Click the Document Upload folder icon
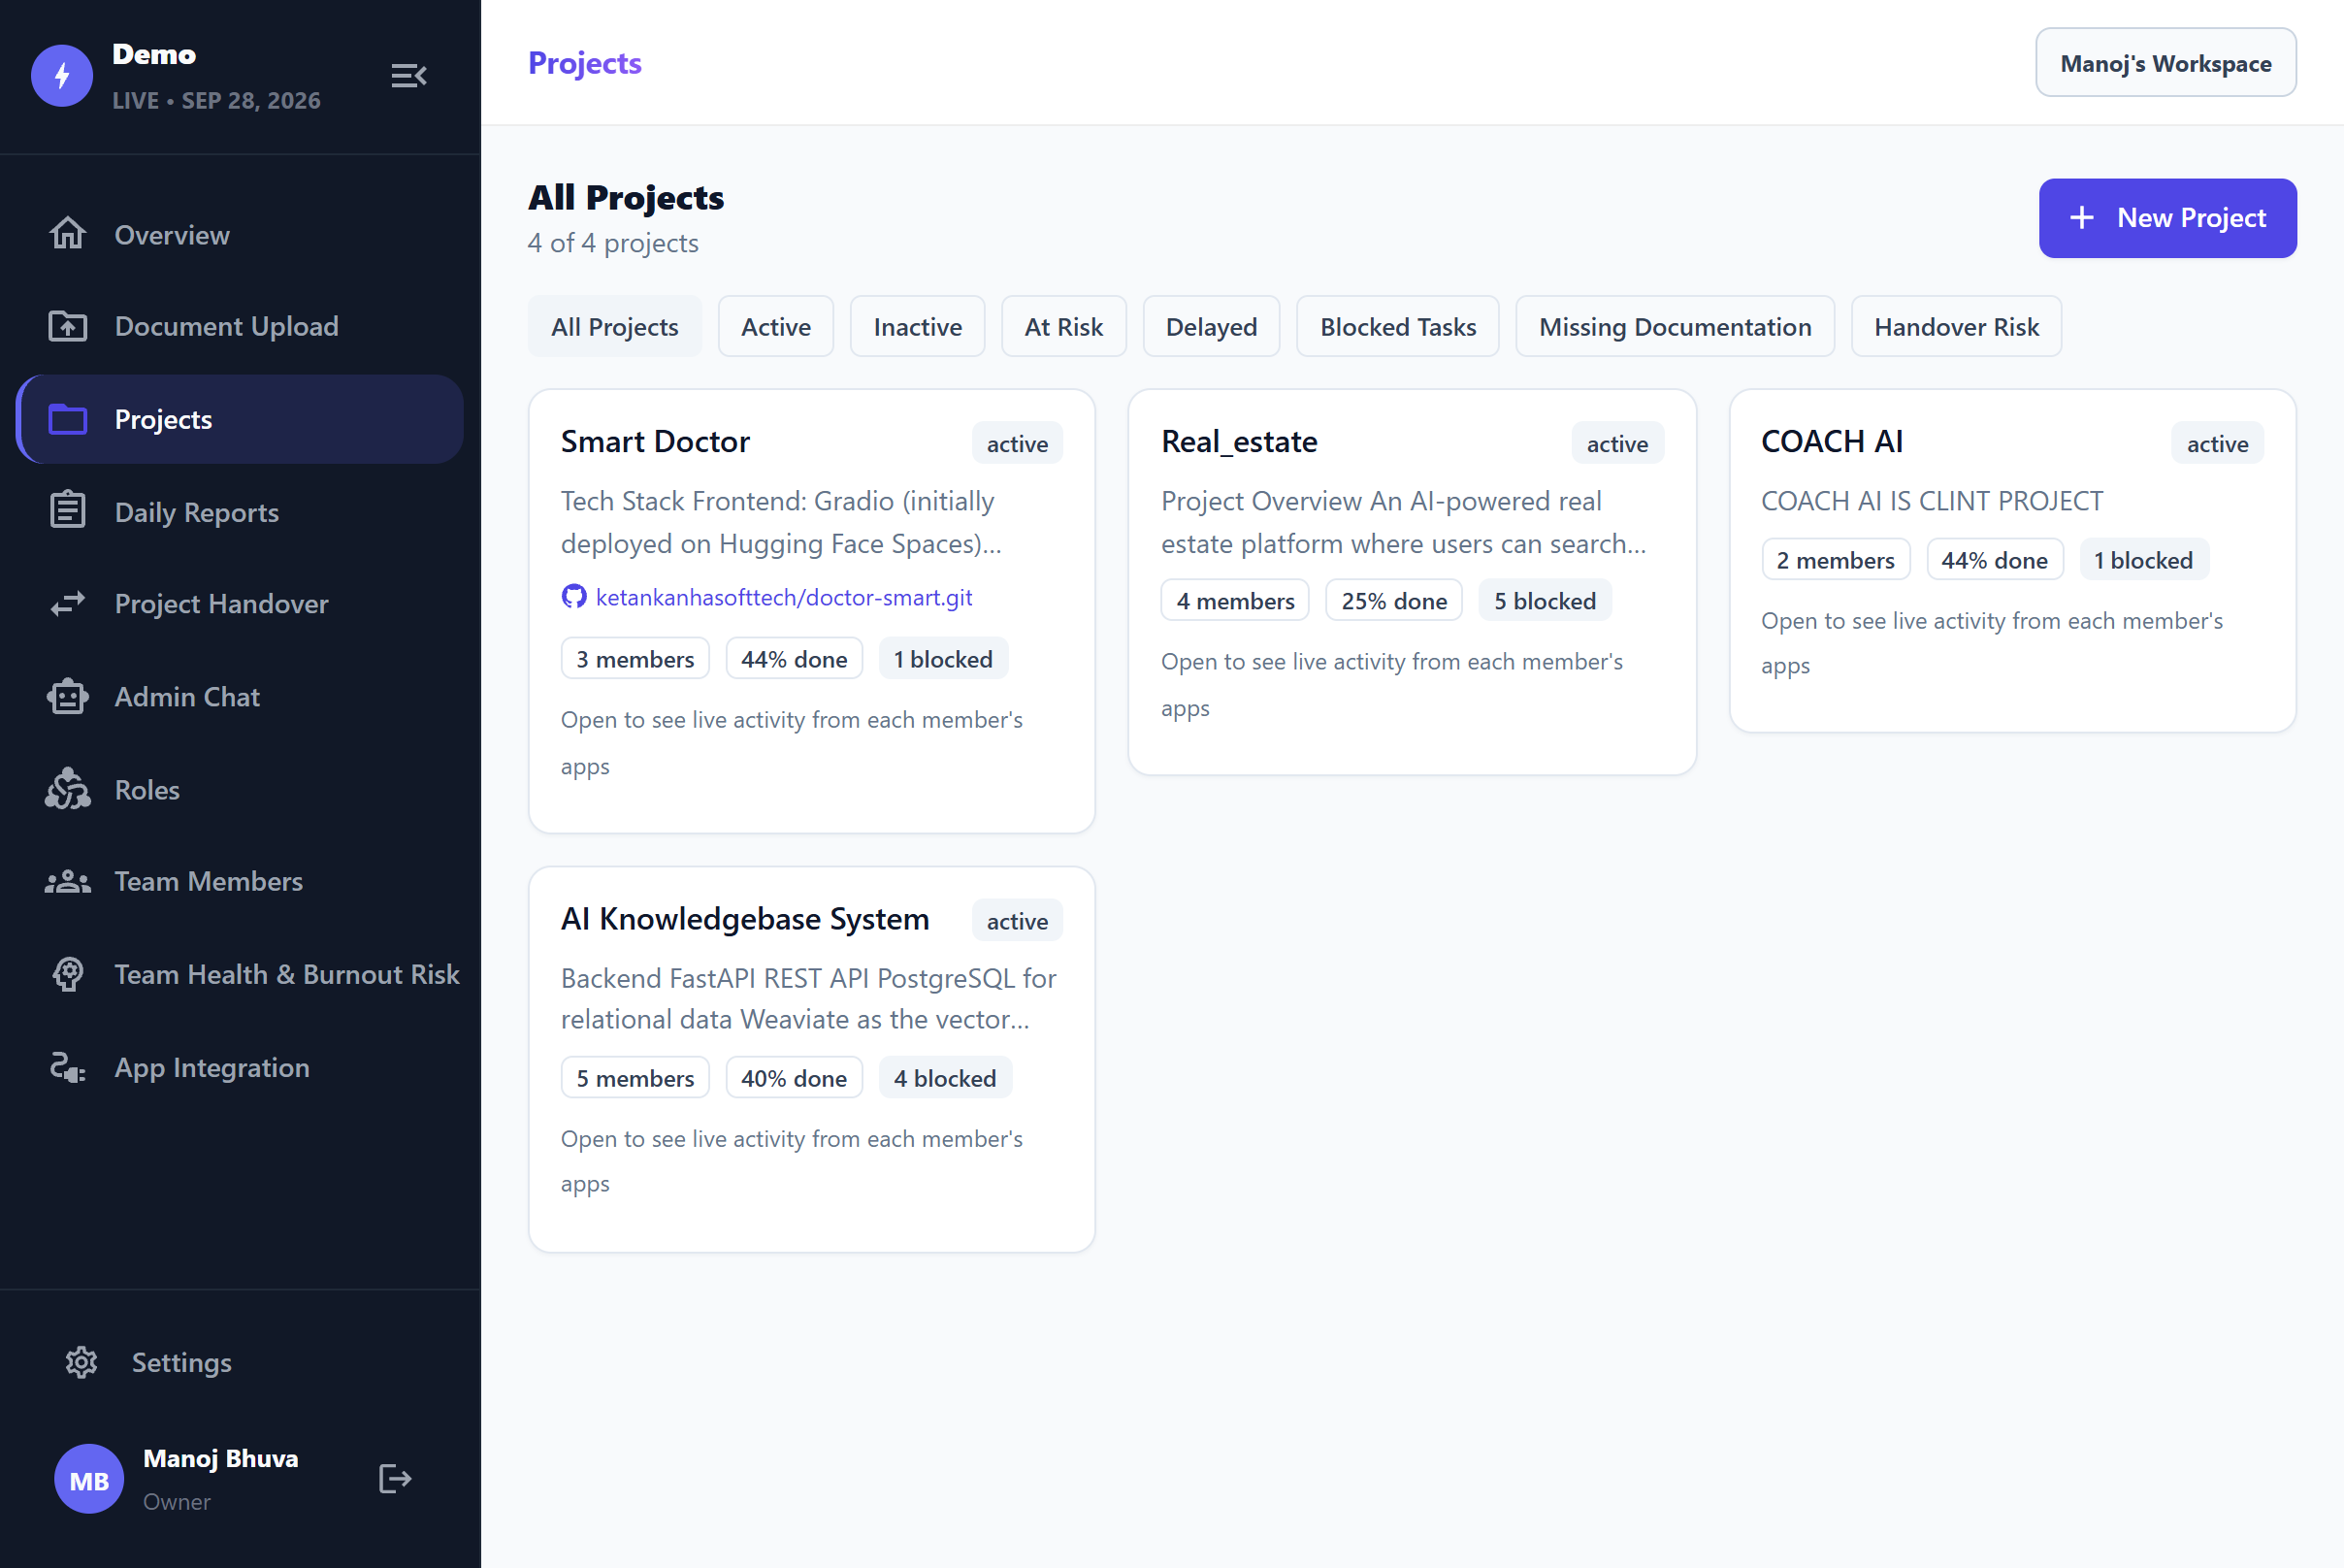2344x1568 pixels. [68, 326]
